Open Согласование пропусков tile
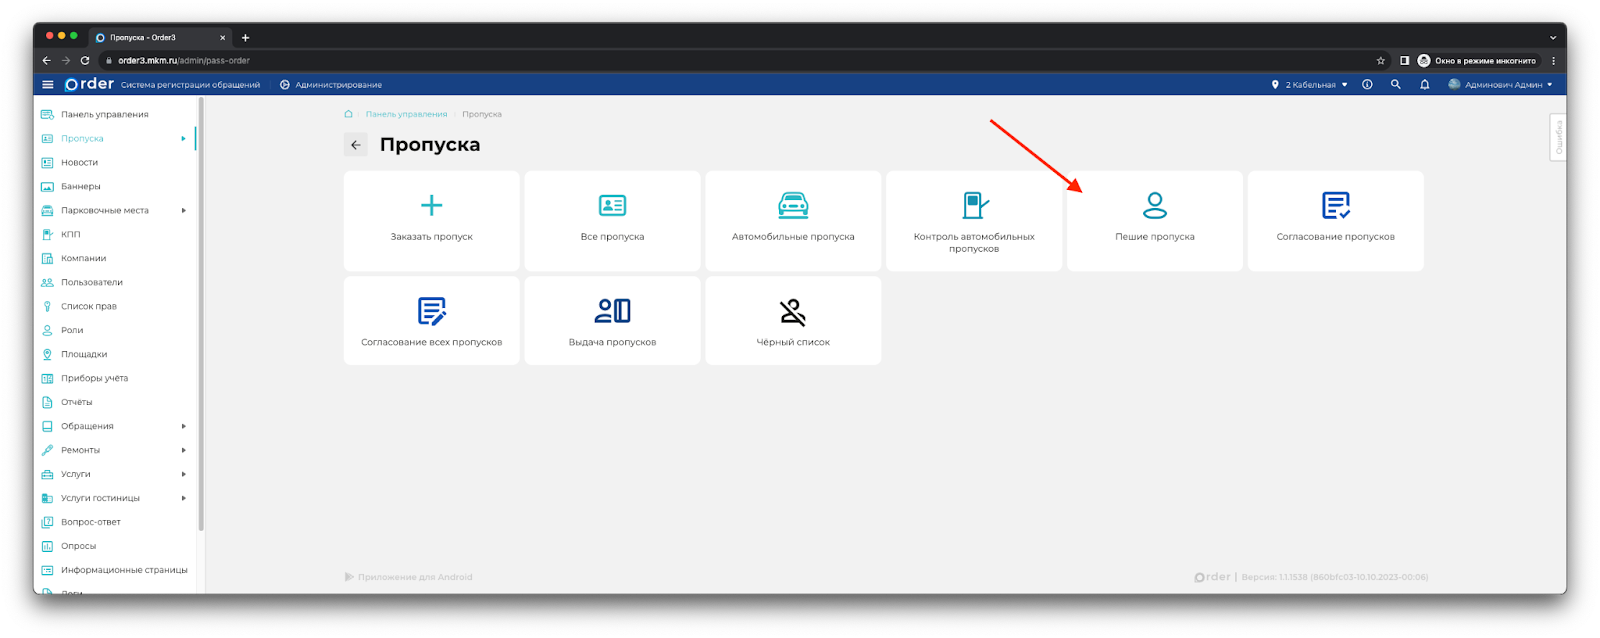The width and height of the screenshot is (1600, 638). pyautogui.click(x=1335, y=220)
